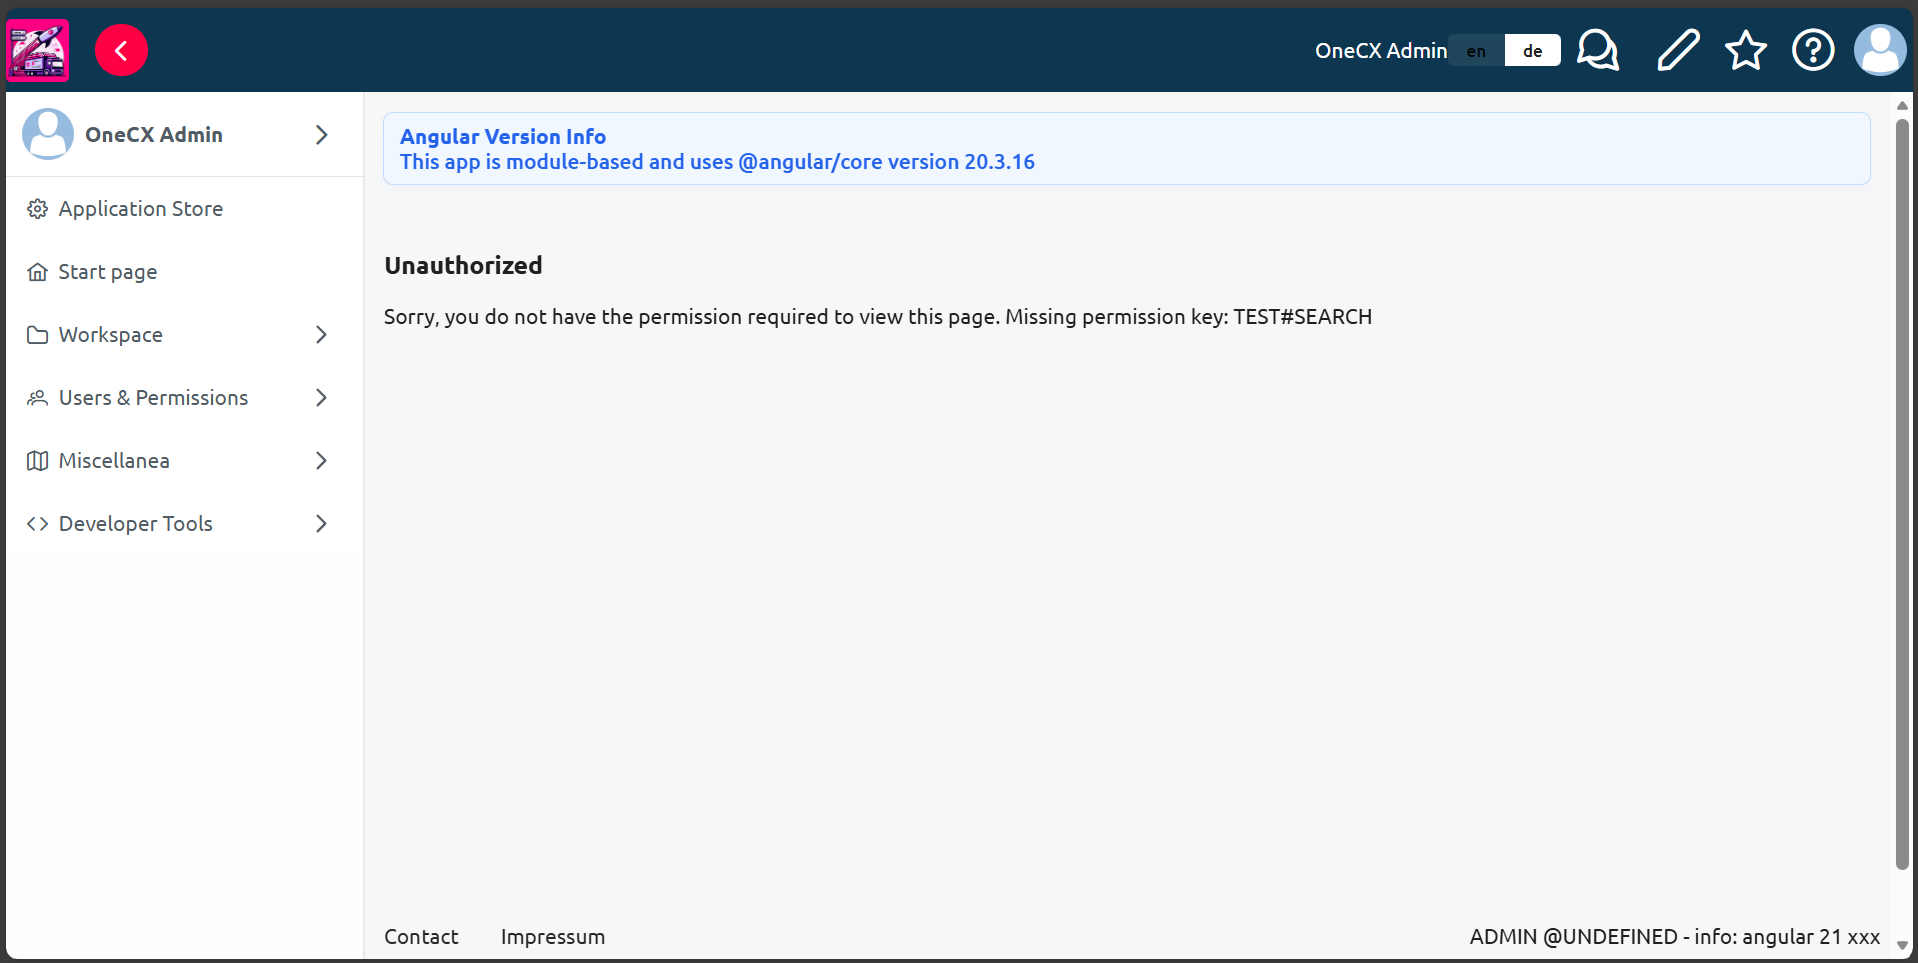Select the Workspace folder icon

37,334
